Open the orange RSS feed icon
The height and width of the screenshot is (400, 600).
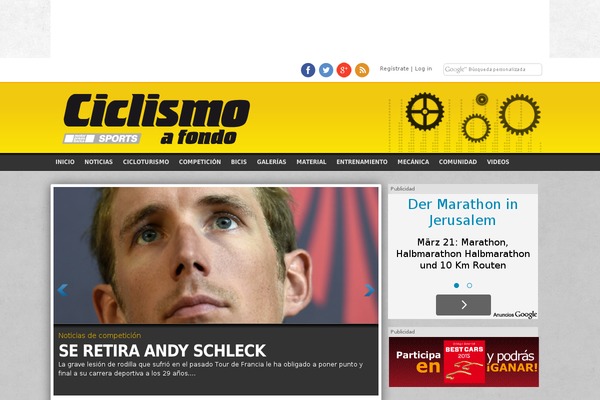coord(362,70)
